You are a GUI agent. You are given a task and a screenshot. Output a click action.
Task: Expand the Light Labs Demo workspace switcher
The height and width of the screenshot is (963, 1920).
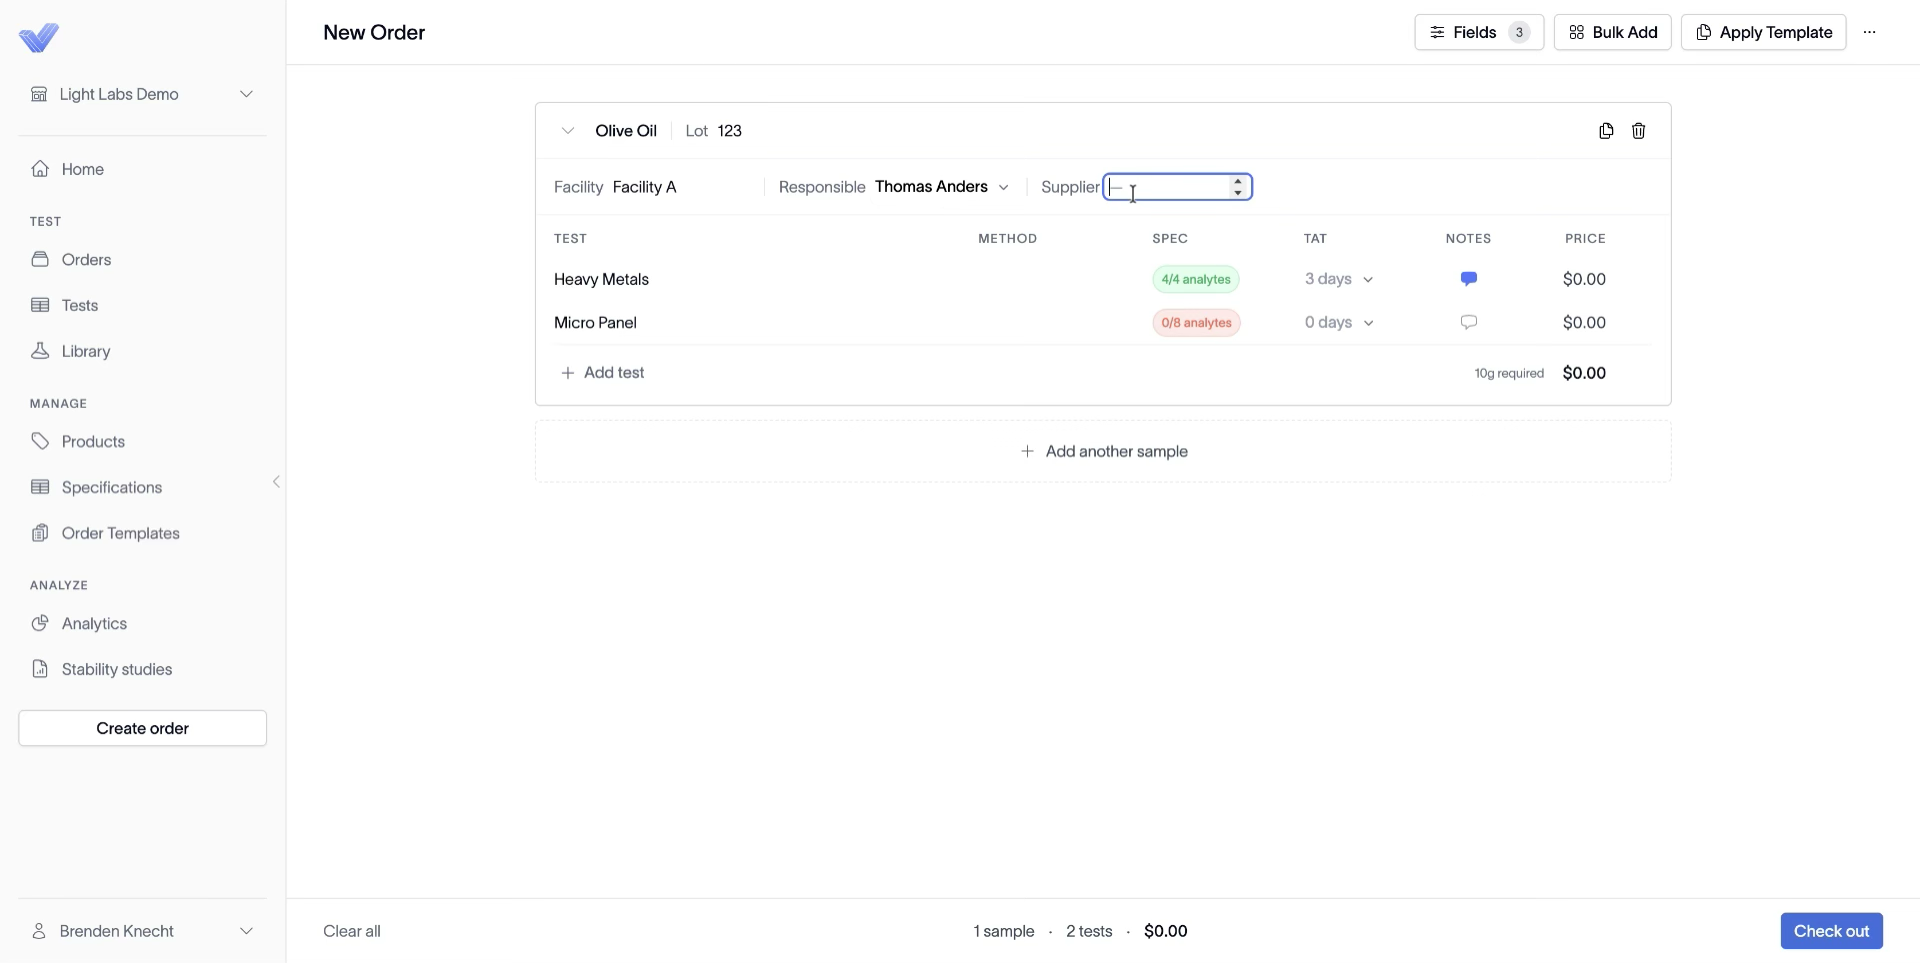pos(142,94)
